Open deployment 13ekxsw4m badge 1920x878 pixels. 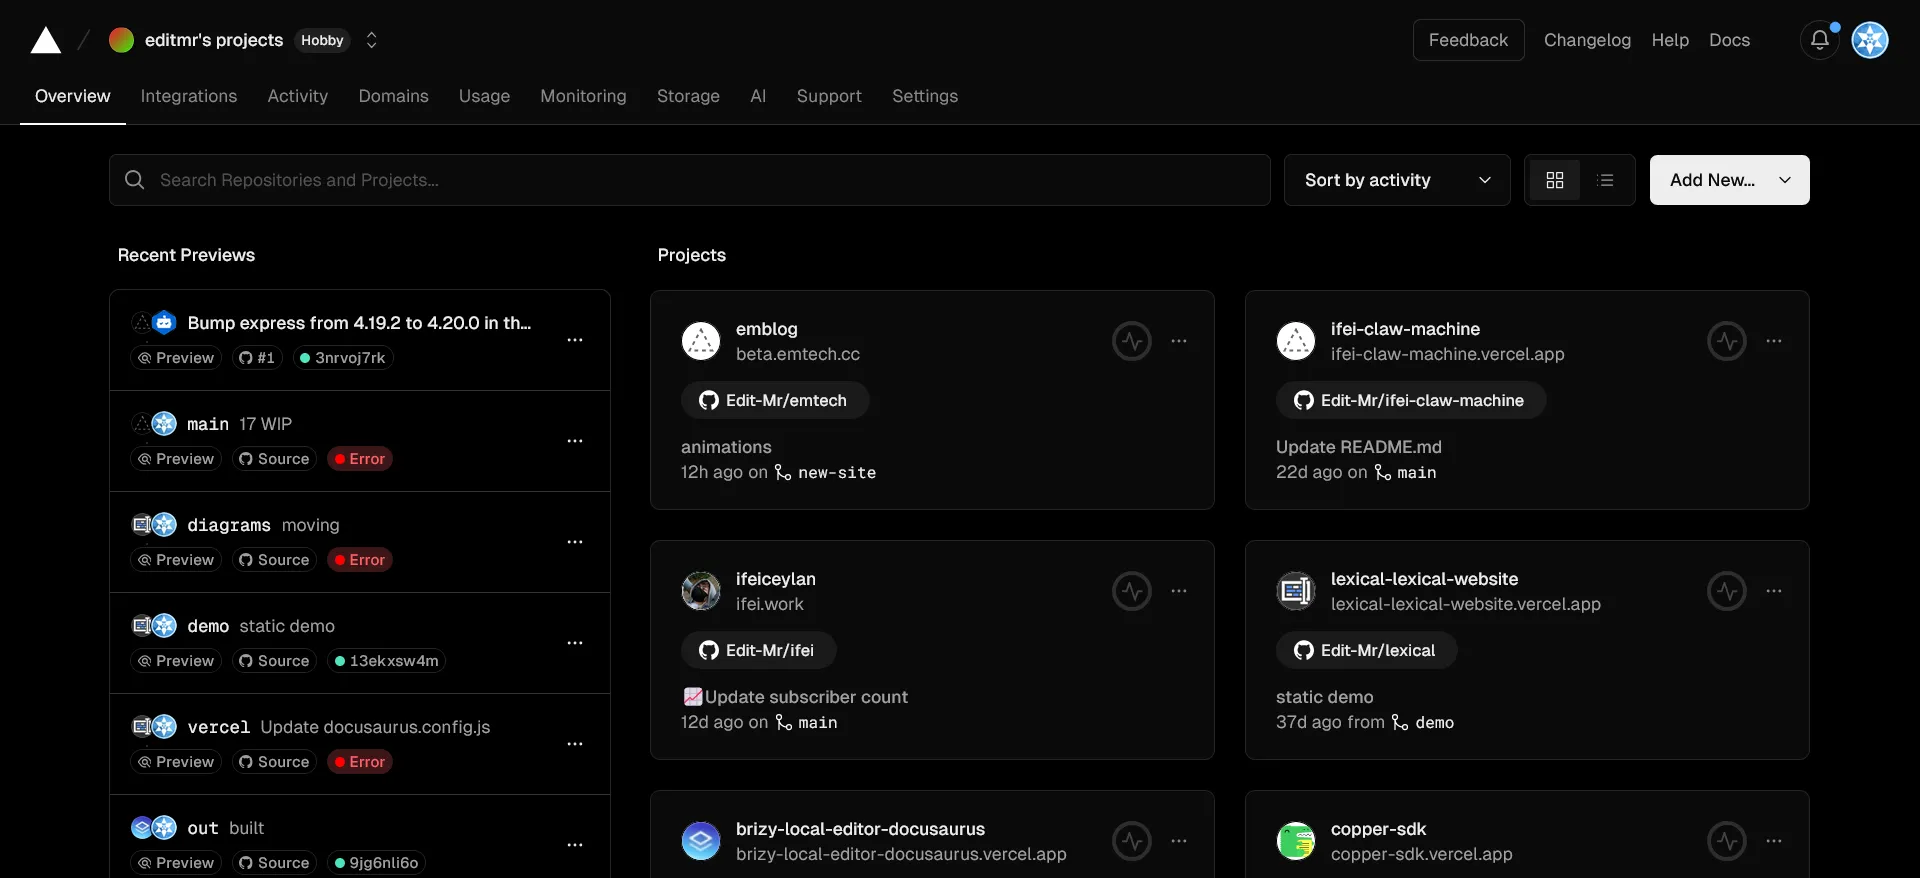(386, 661)
